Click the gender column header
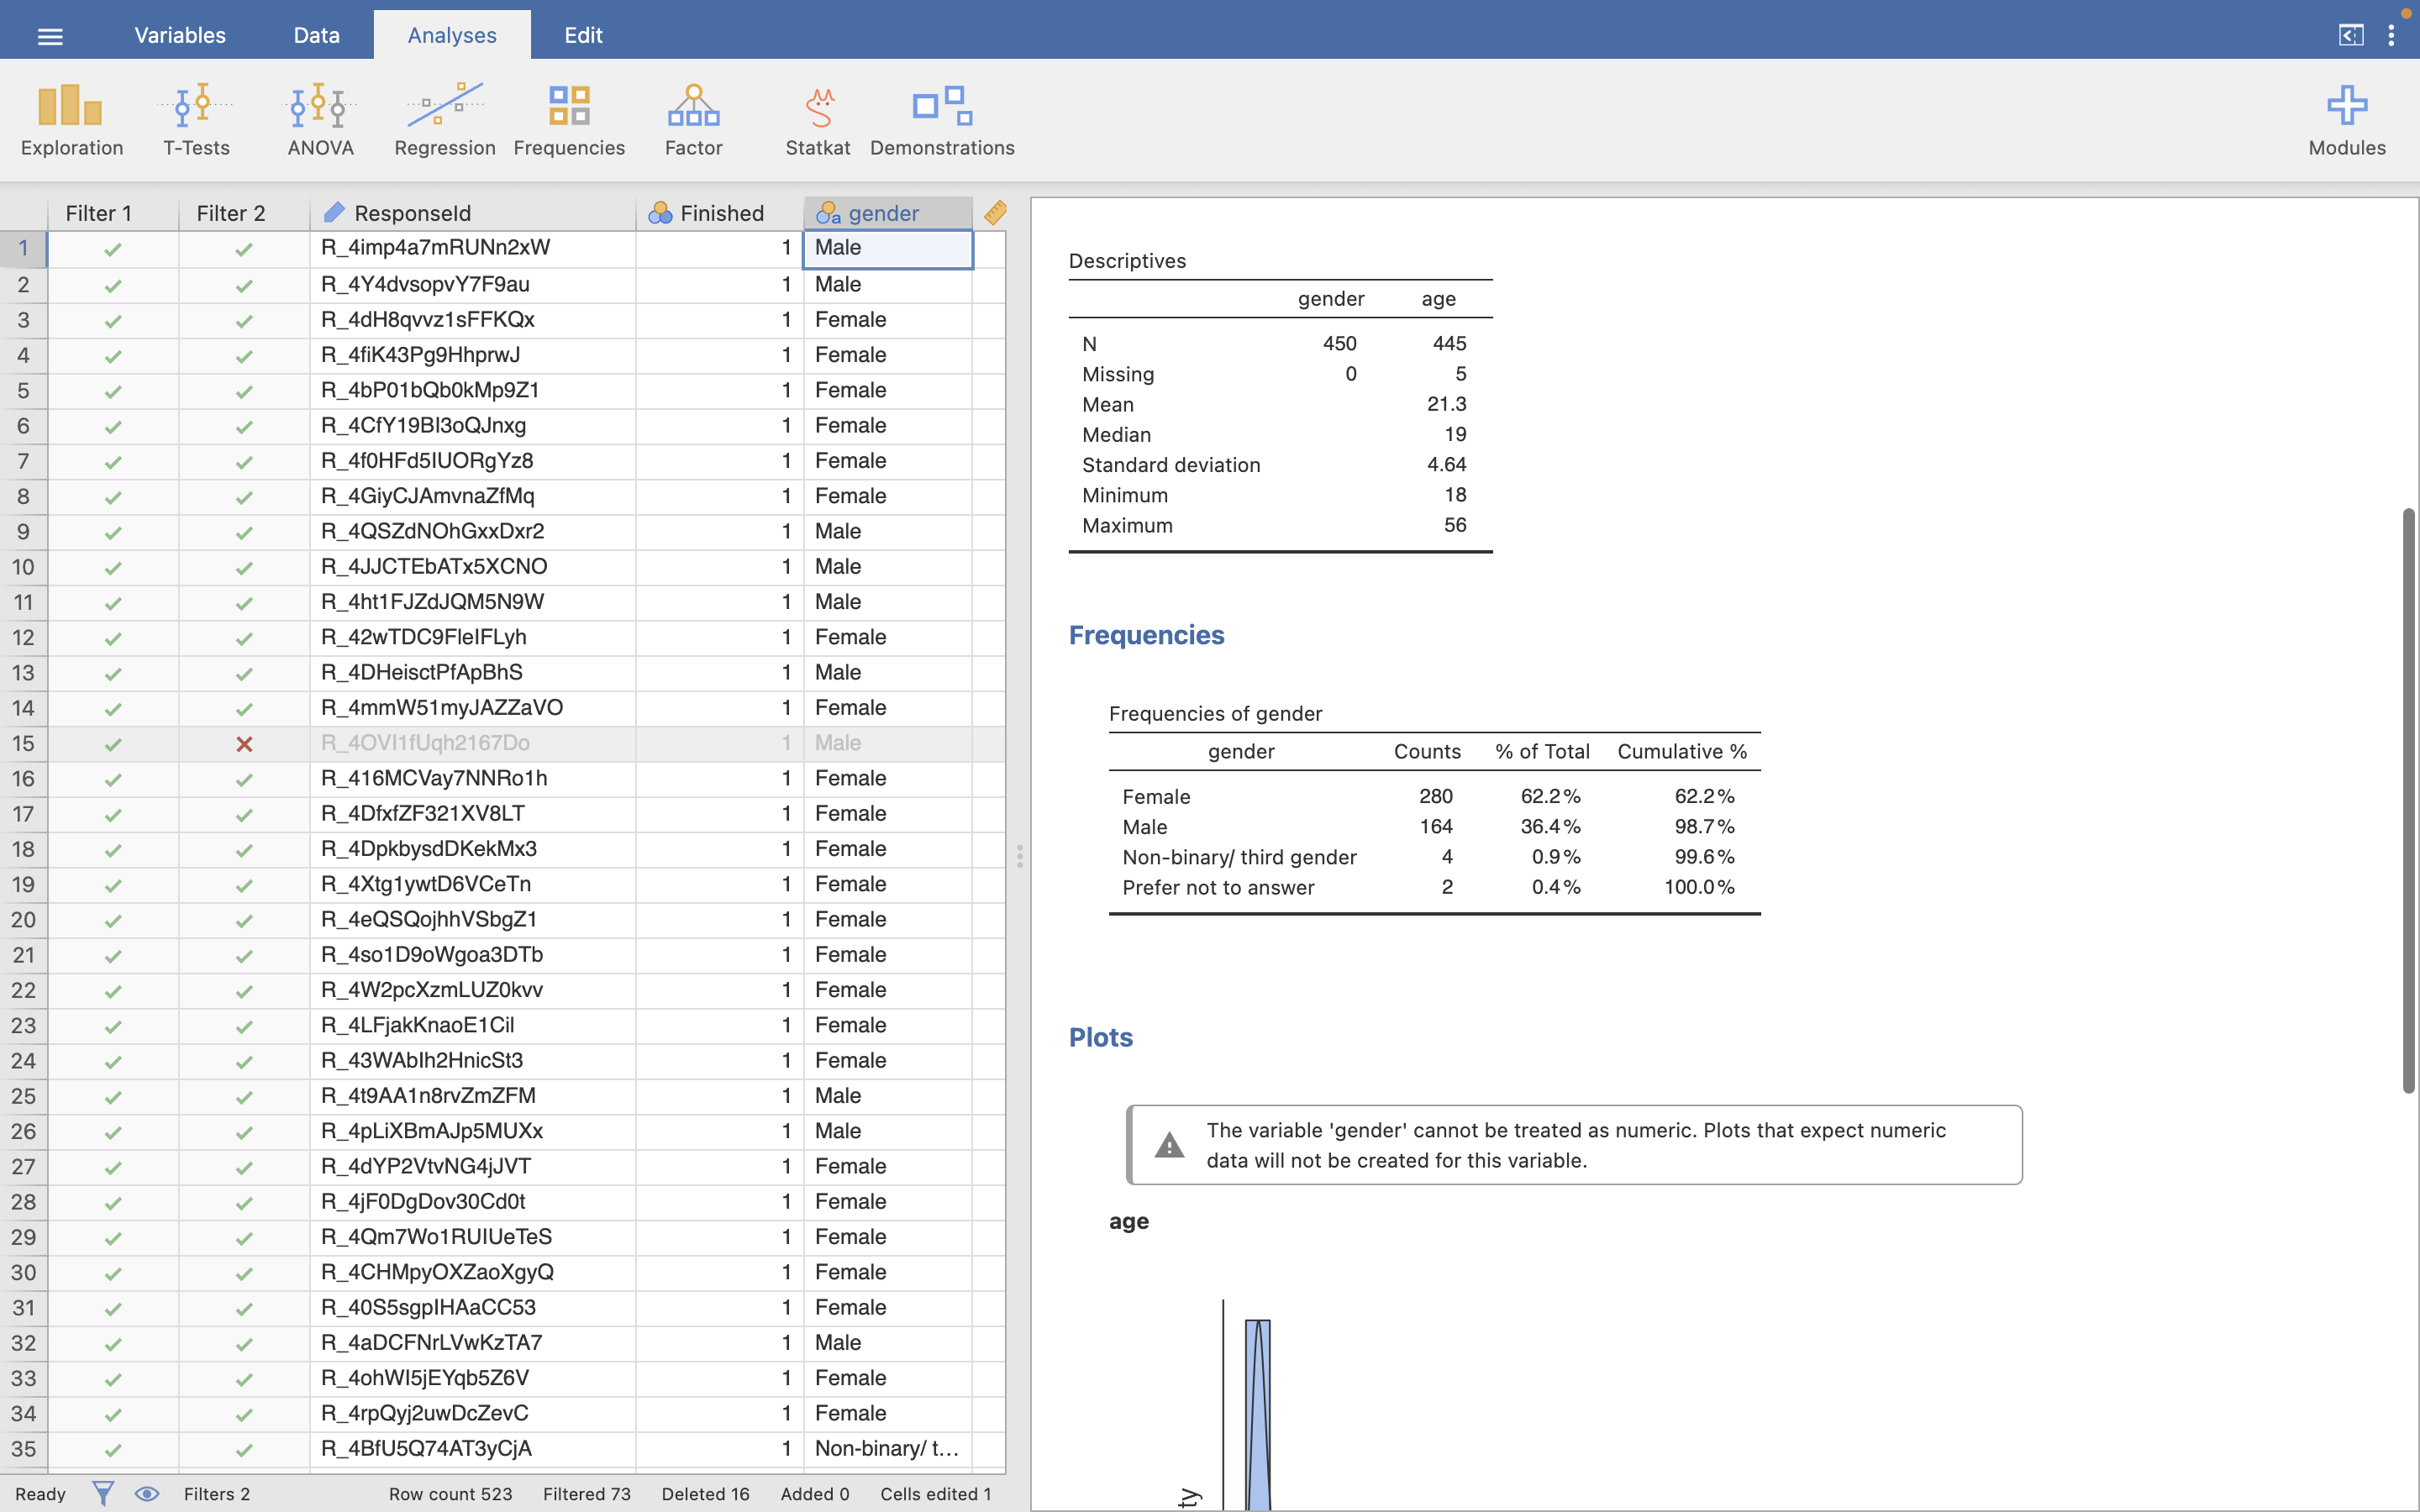Screen dimensions: 2420x1512 coord(884,213)
